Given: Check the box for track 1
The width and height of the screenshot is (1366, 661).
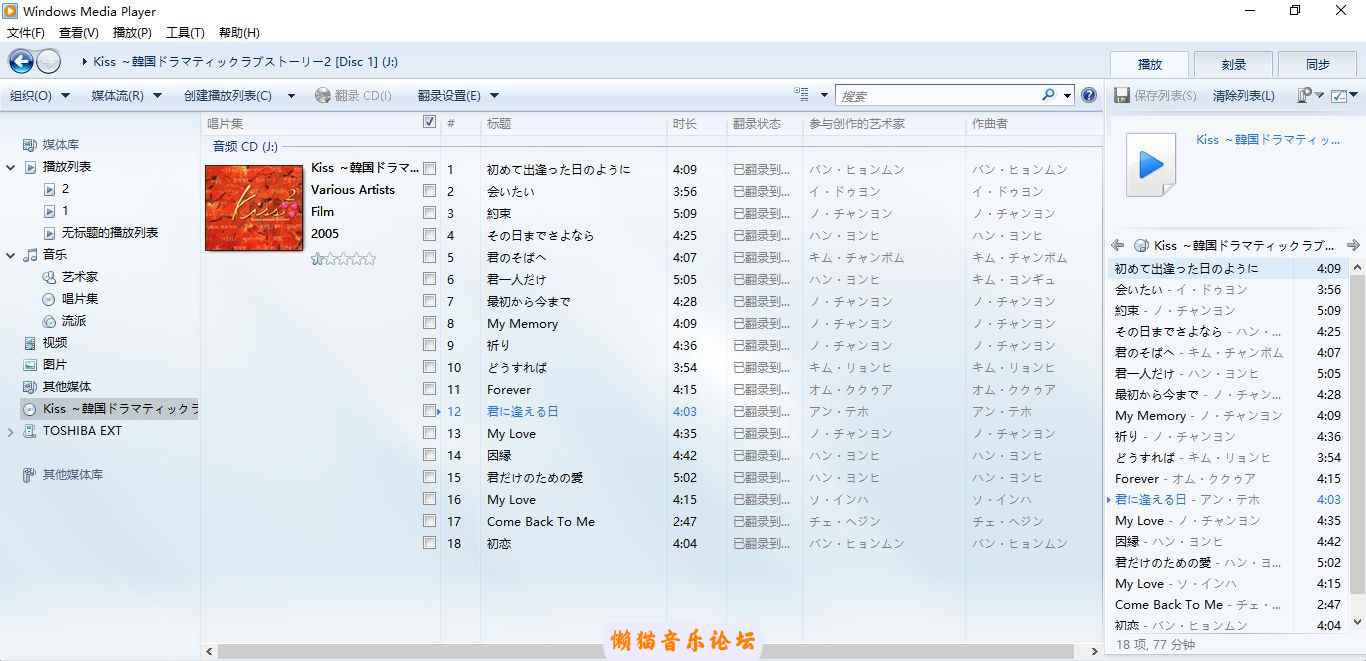Looking at the screenshot, I should (x=430, y=169).
